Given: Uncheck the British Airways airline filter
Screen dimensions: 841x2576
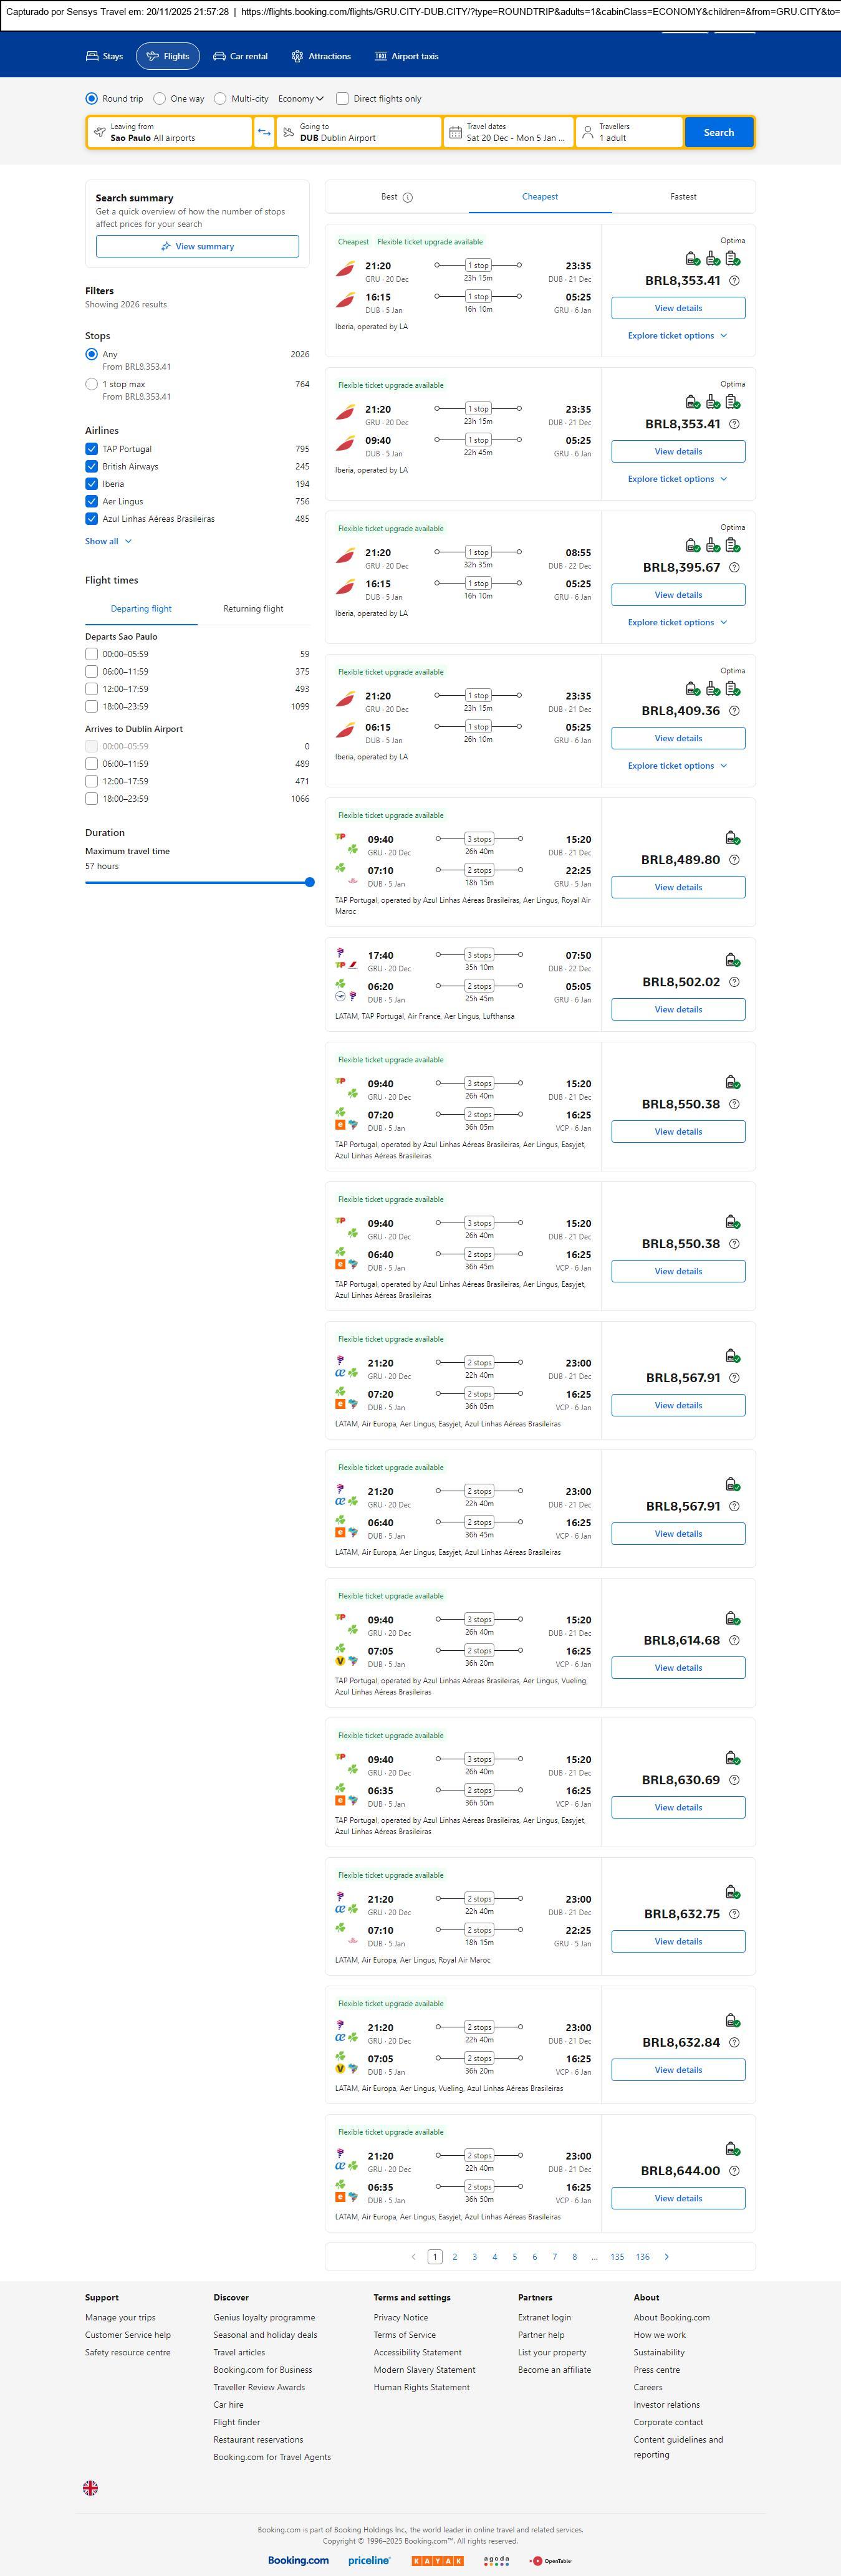Looking at the screenshot, I should click(92, 466).
